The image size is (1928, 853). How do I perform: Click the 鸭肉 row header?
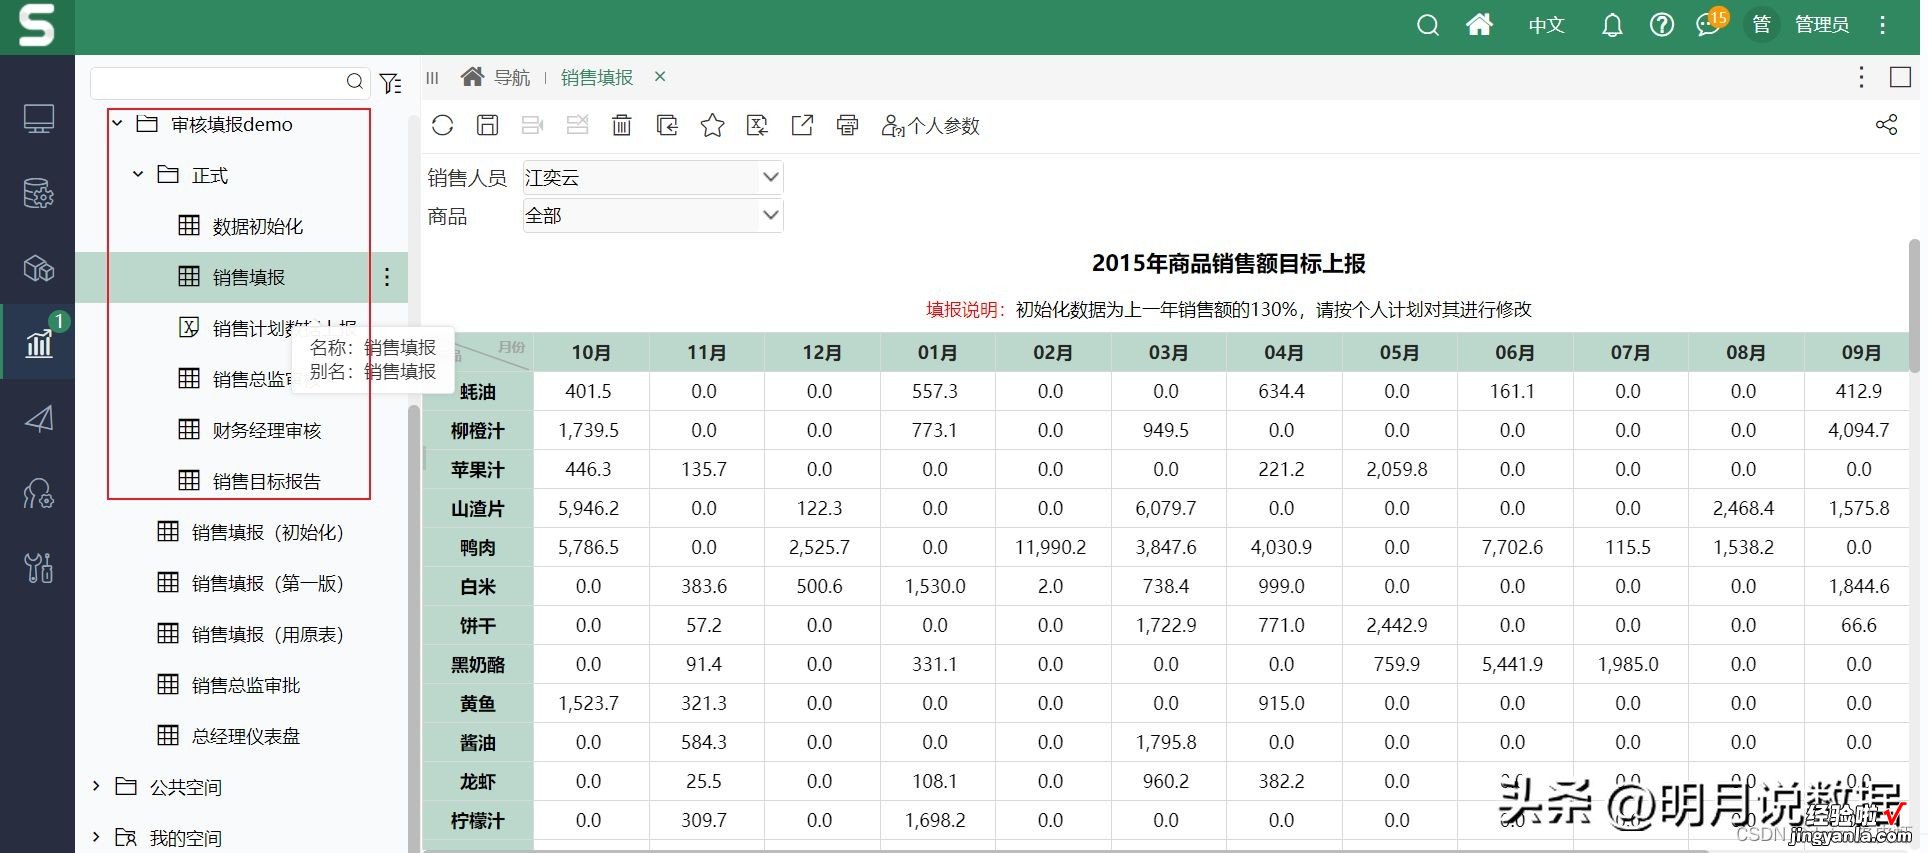click(478, 548)
